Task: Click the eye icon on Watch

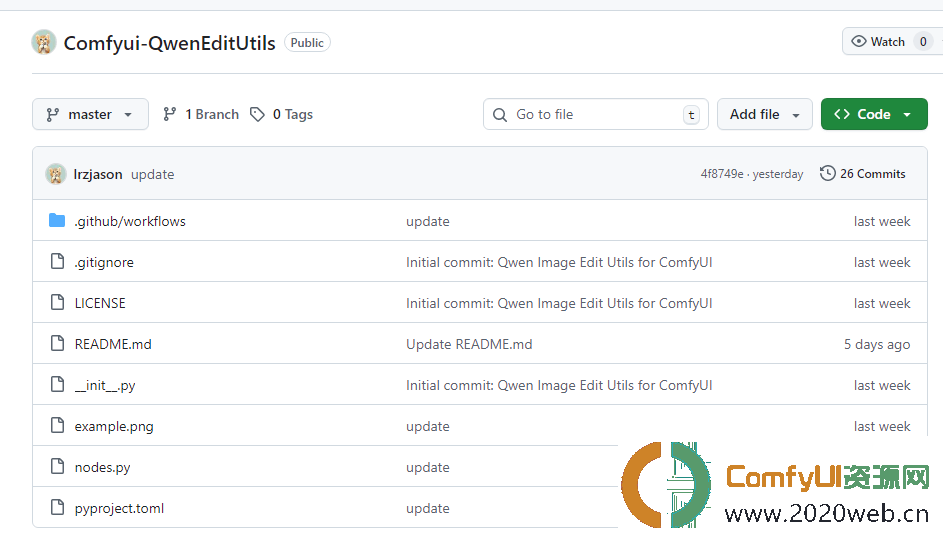Action: point(859,41)
